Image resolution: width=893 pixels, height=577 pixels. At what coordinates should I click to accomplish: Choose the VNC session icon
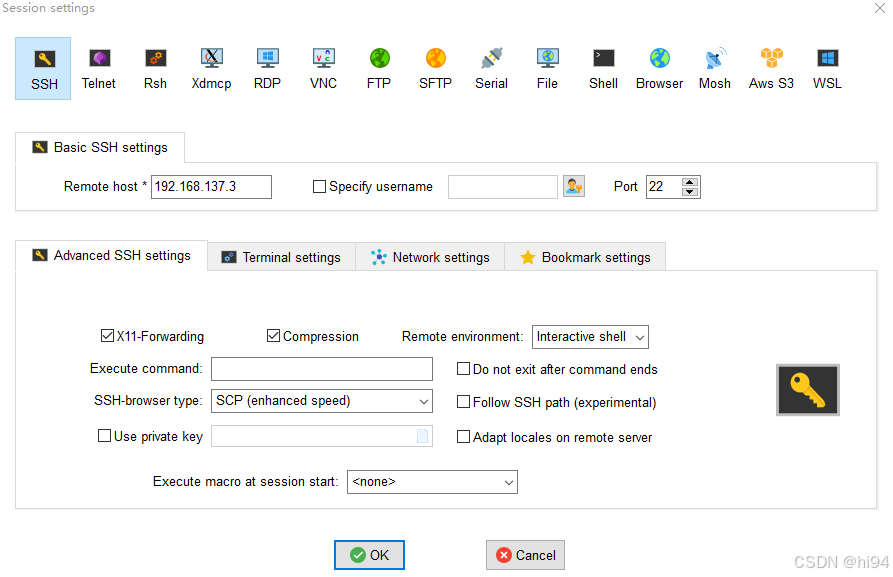(323, 68)
